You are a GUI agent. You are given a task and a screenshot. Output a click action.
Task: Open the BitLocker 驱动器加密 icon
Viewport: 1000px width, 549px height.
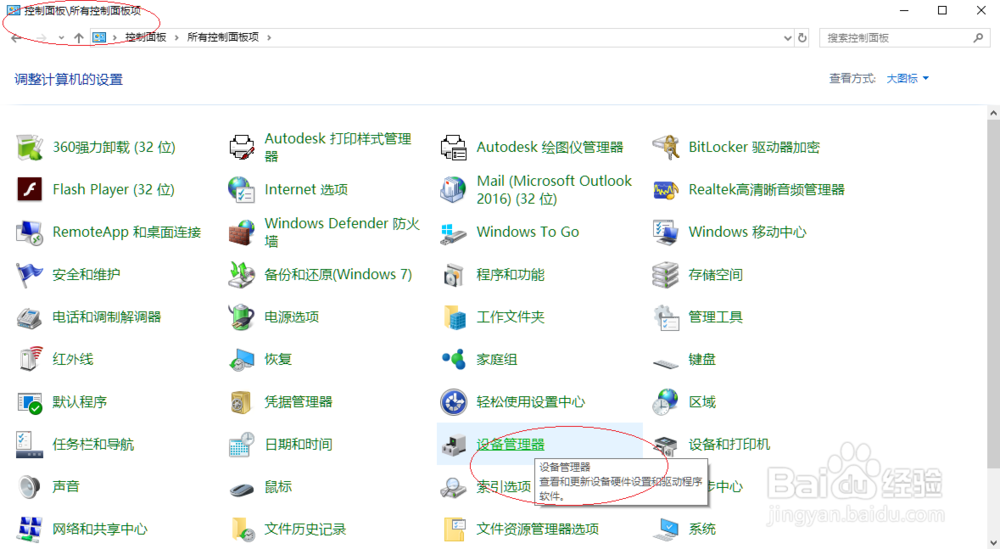[x=666, y=147]
